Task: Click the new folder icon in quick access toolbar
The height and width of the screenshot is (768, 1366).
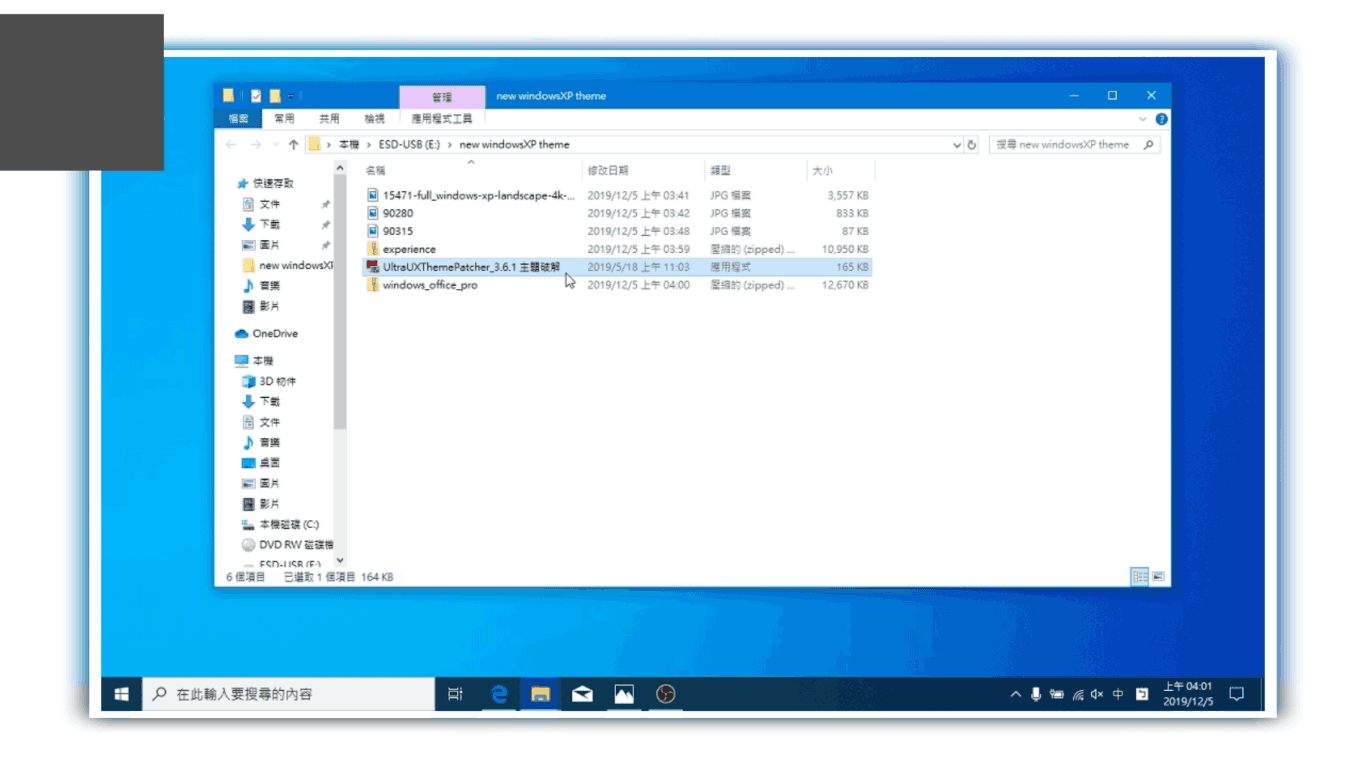Action: [x=274, y=96]
